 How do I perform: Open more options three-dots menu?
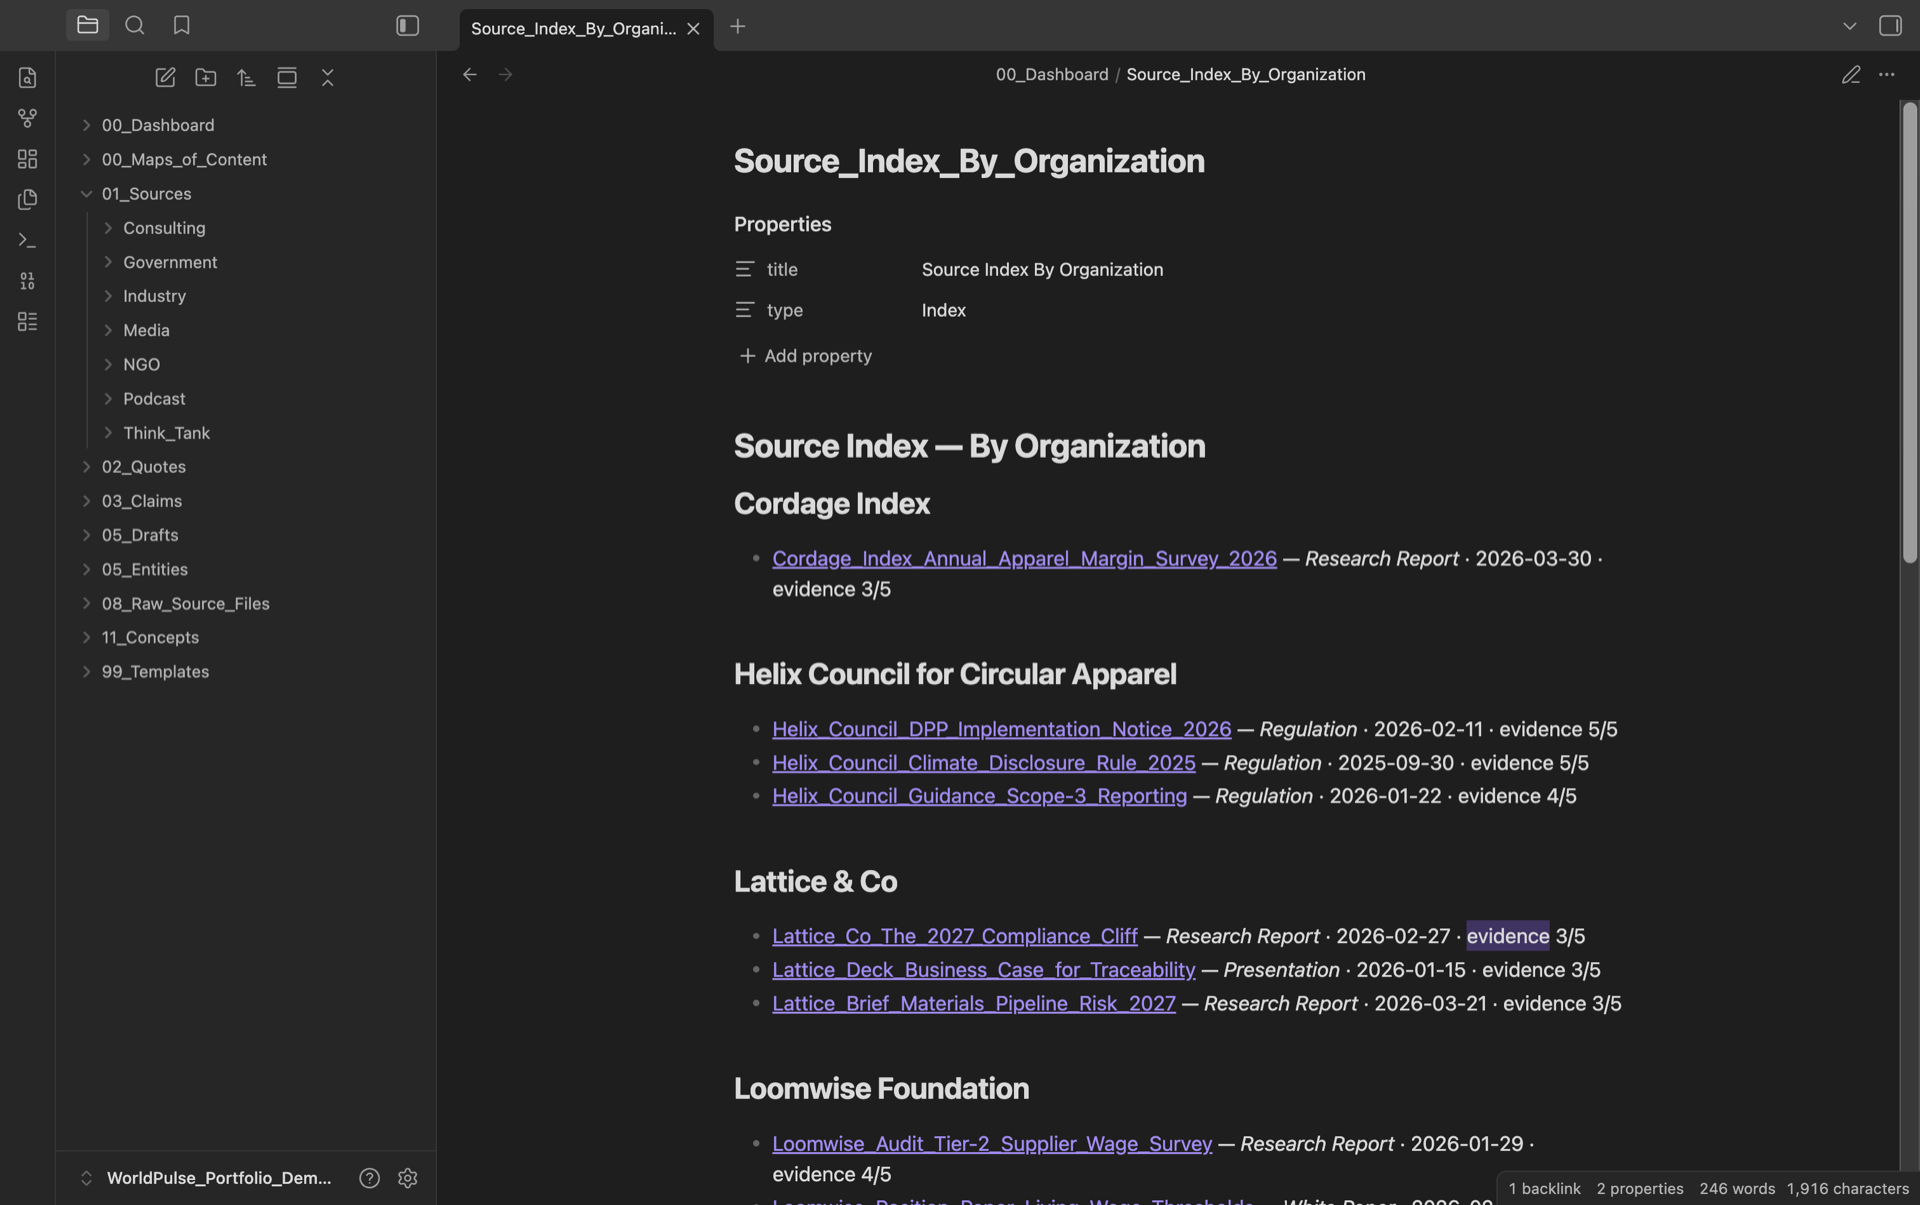click(x=1886, y=75)
